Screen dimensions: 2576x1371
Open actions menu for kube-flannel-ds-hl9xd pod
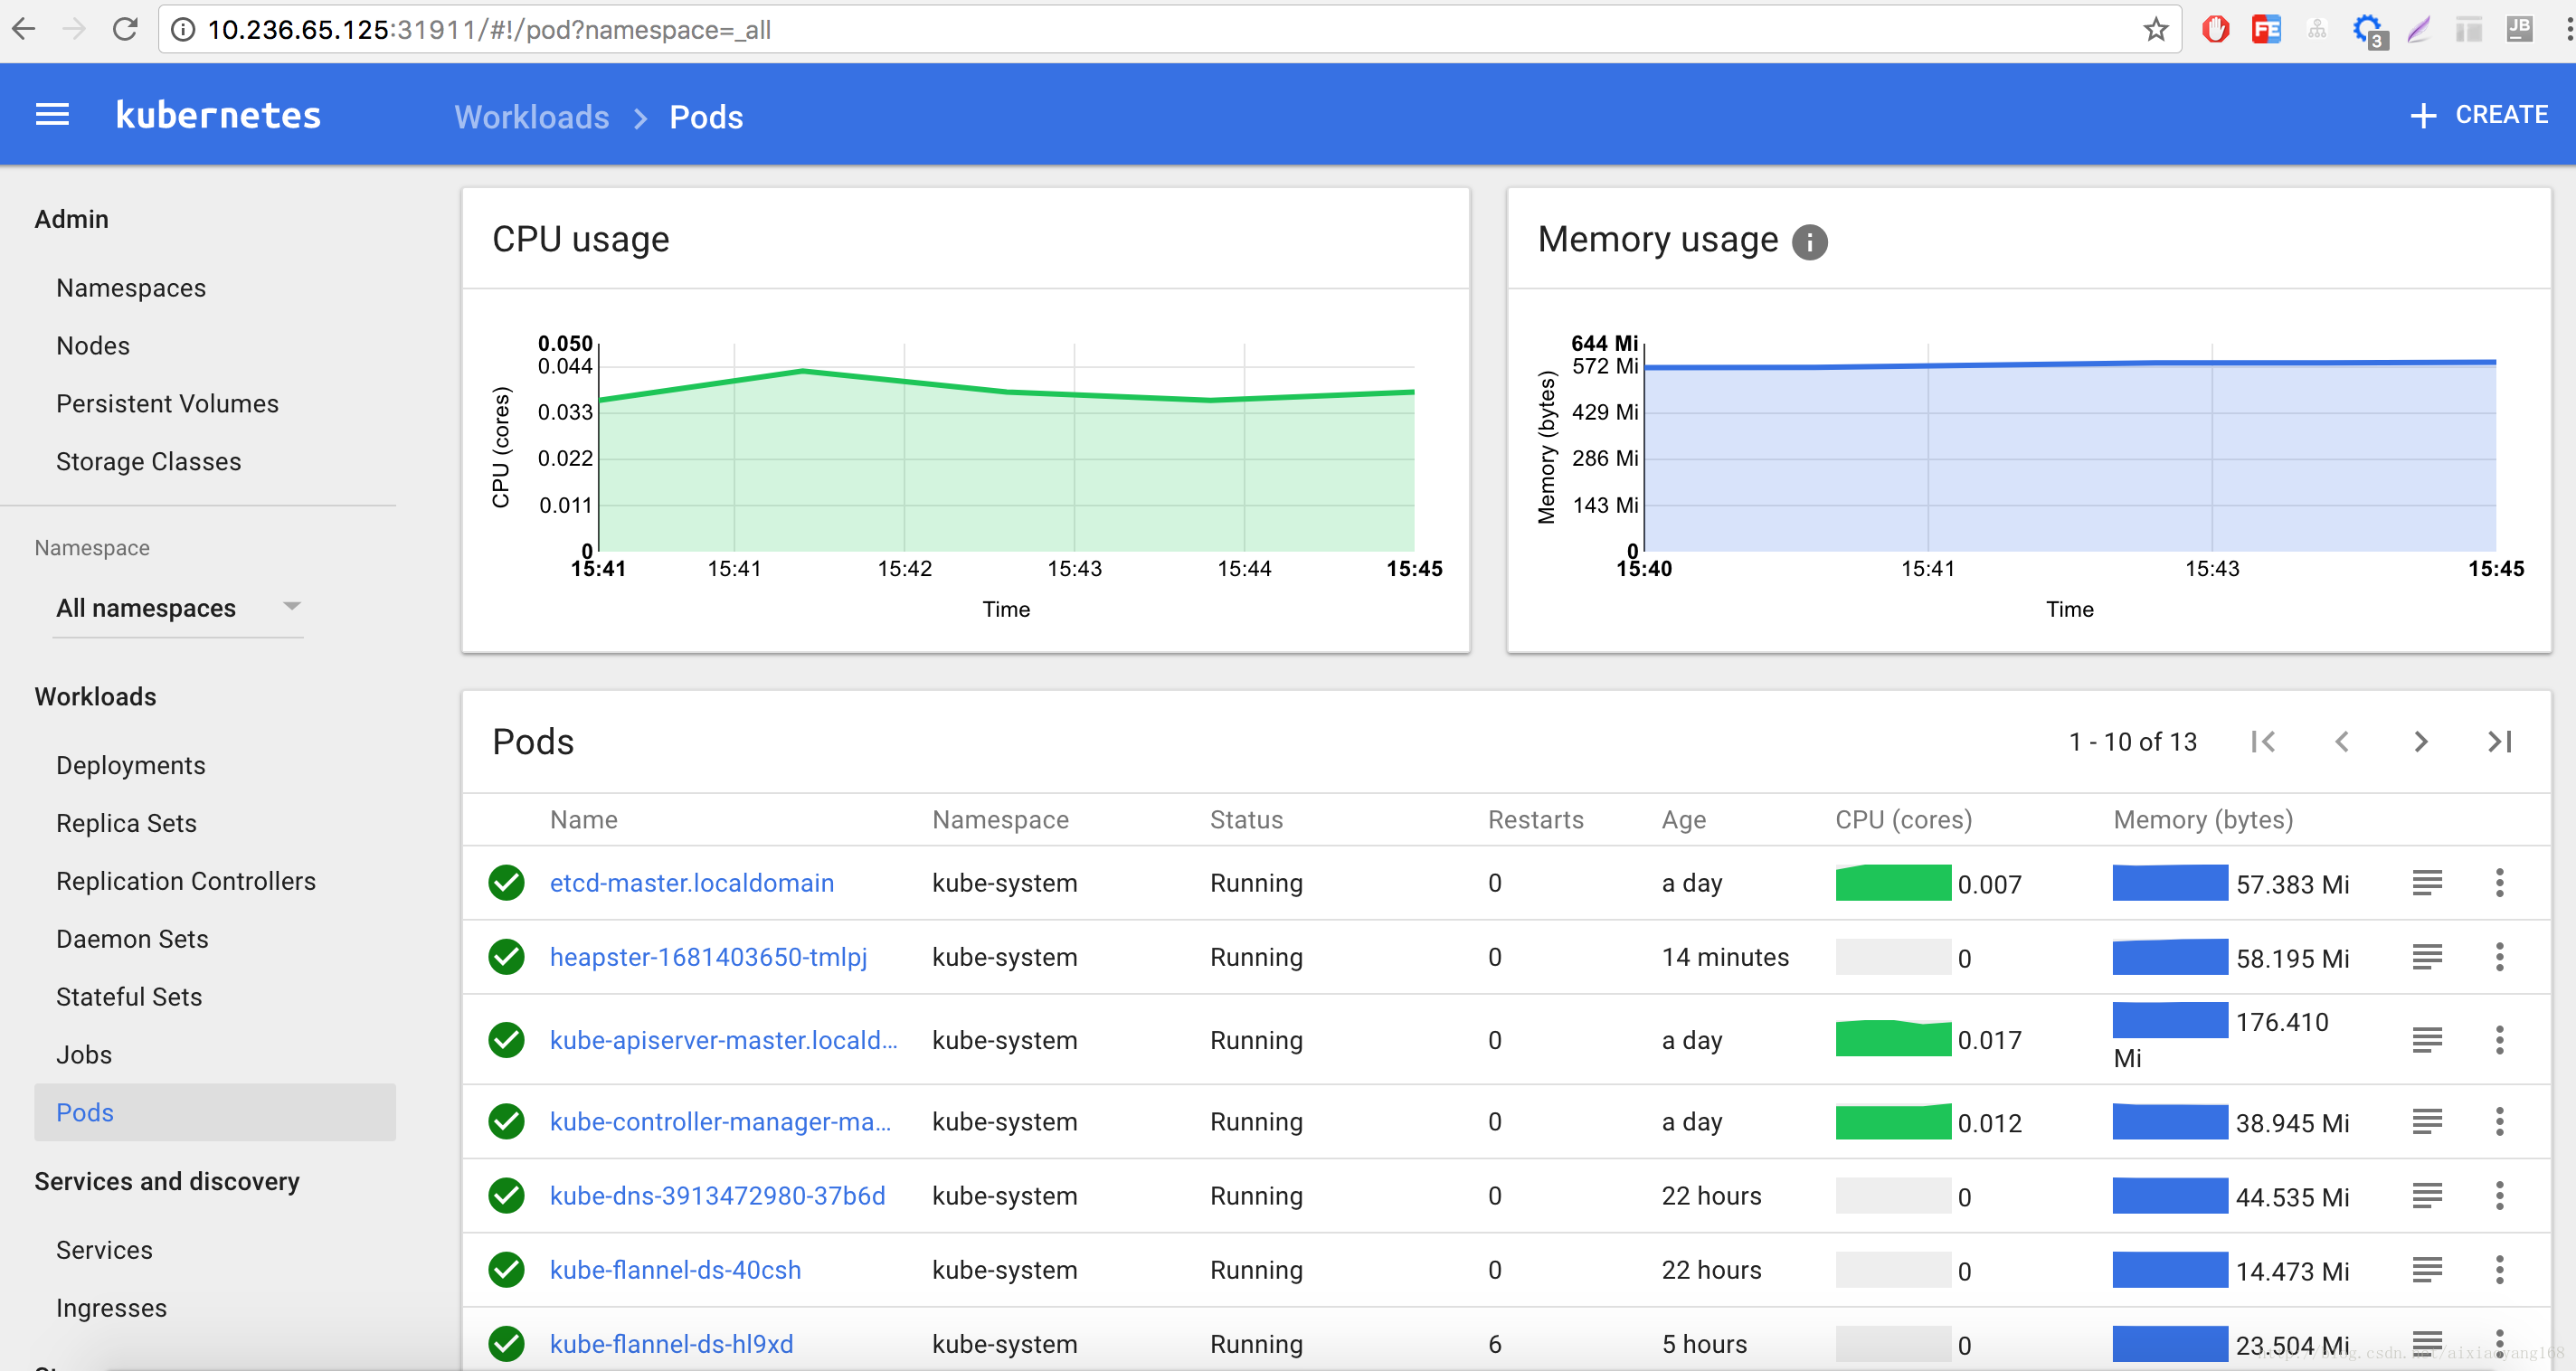2499,1344
